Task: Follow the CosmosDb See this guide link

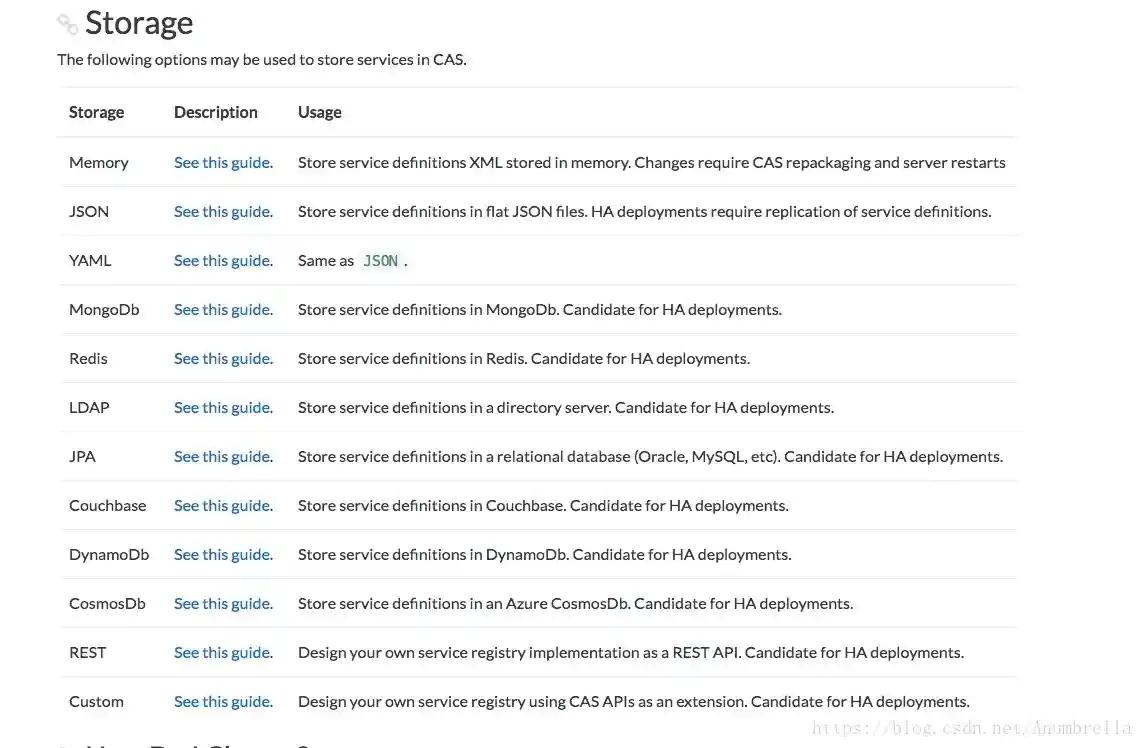Action: coord(222,603)
